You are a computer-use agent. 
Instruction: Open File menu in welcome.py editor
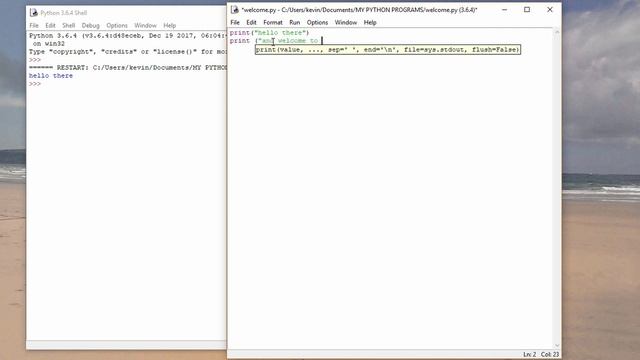pyautogui.click(x=235, y=22)
